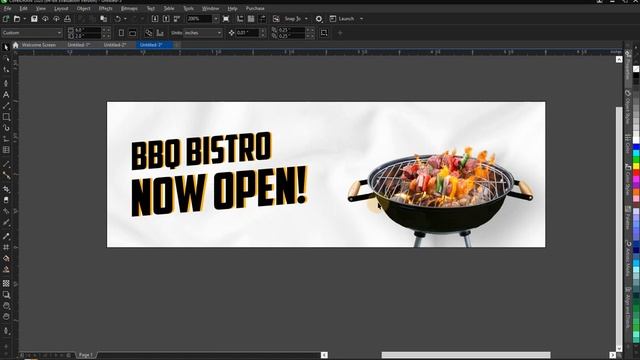
Task: Click the Quick customize plus icon
Action: click(340, 33)
